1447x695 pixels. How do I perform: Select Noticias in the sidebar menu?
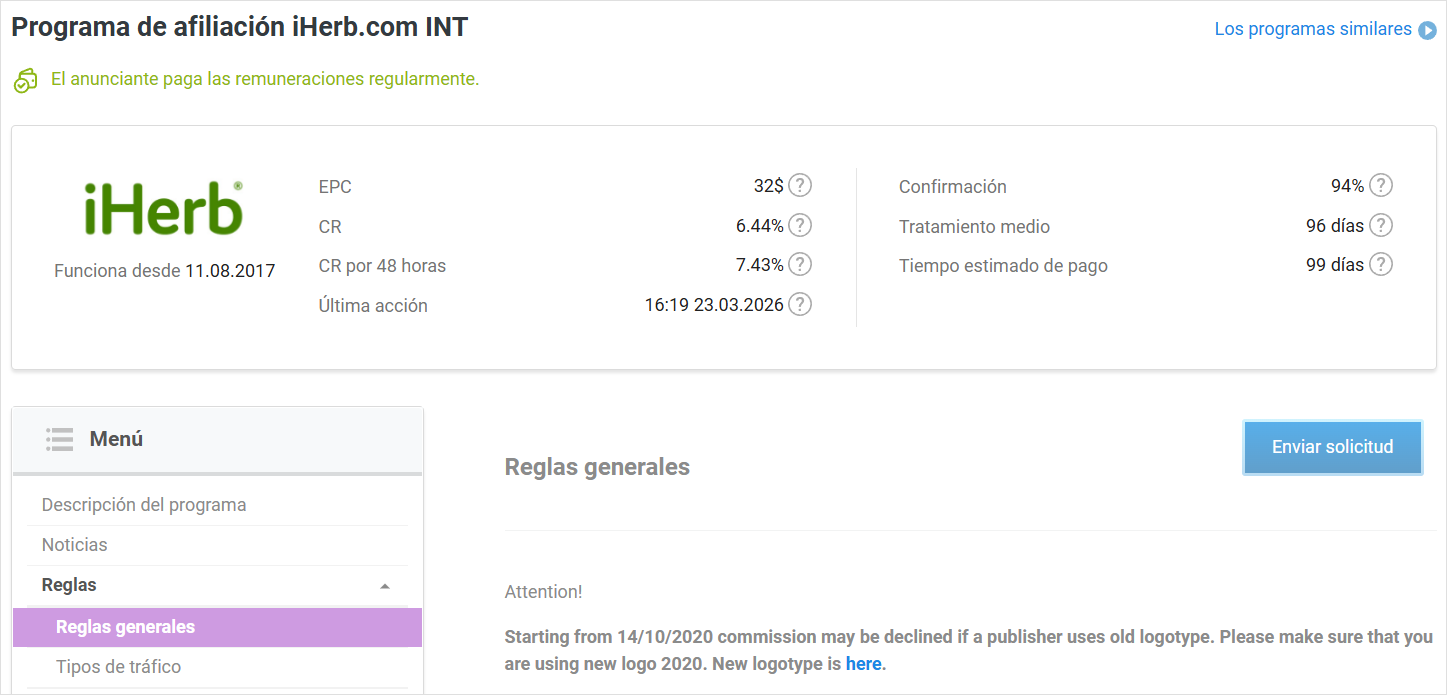(75, 545)
